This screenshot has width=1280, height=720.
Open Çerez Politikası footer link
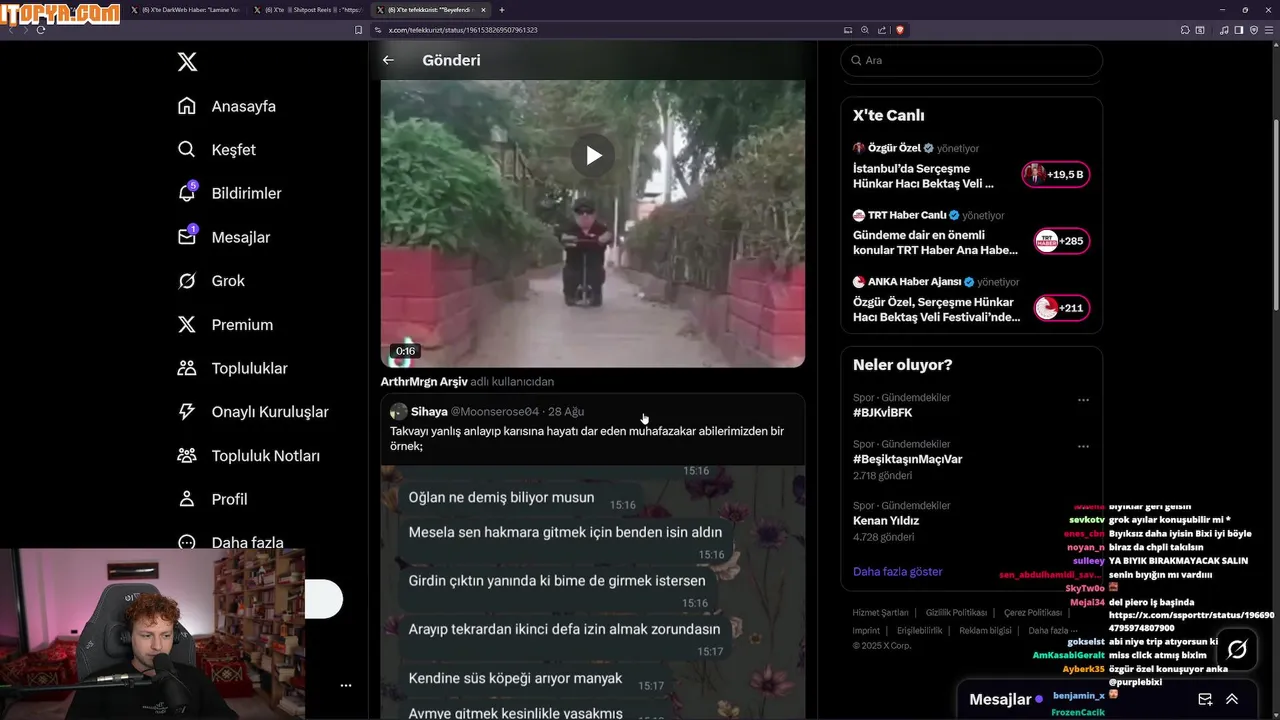(1032, 612)
